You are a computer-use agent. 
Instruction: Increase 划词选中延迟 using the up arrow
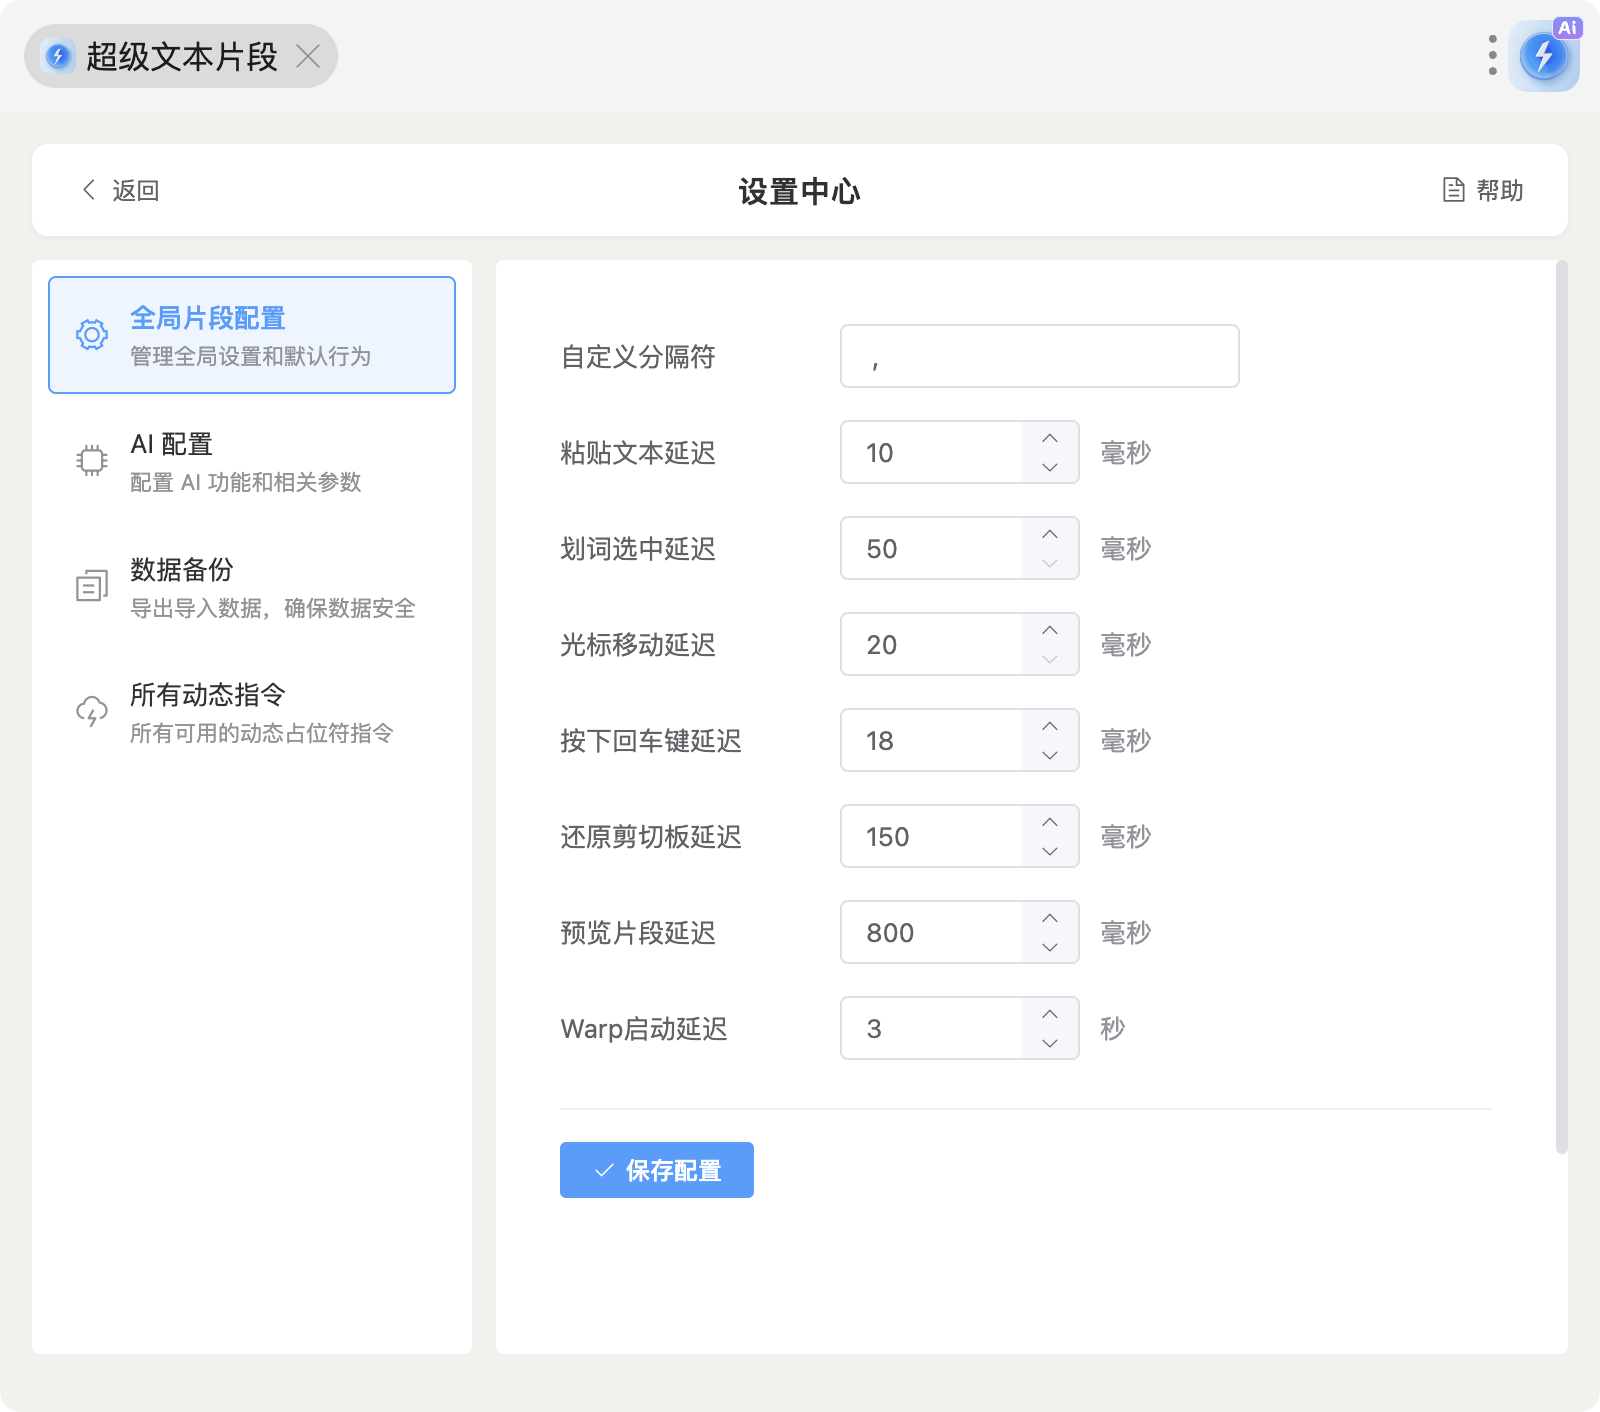[1050, 534]
